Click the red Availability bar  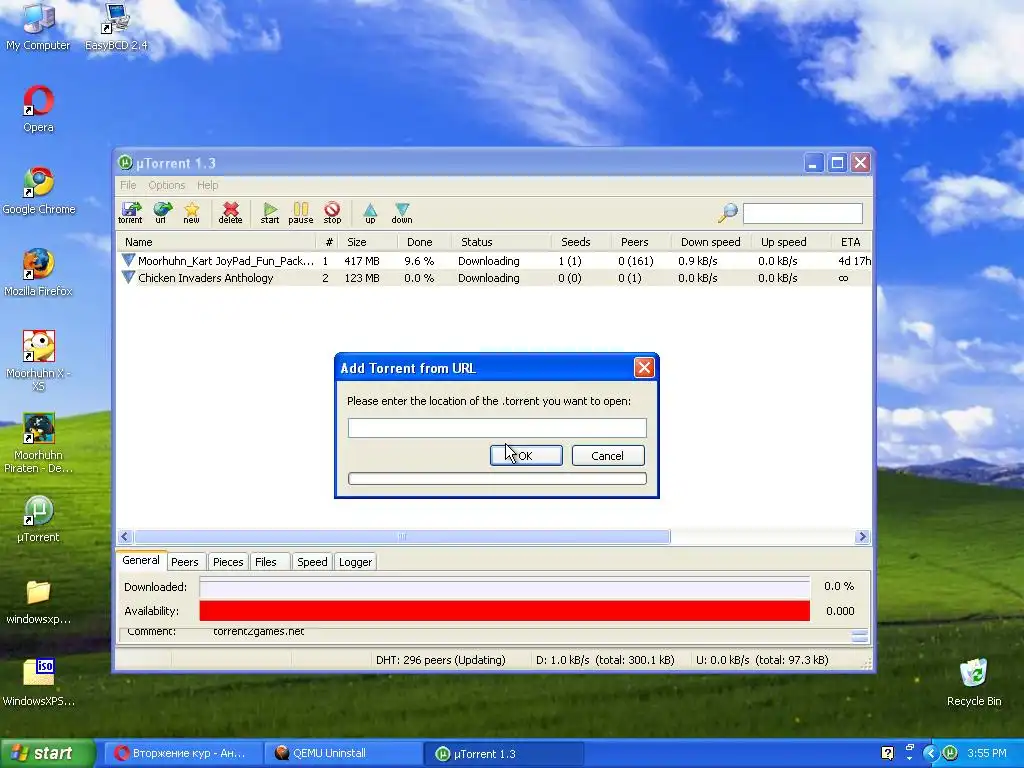click(x=504, y=611)
